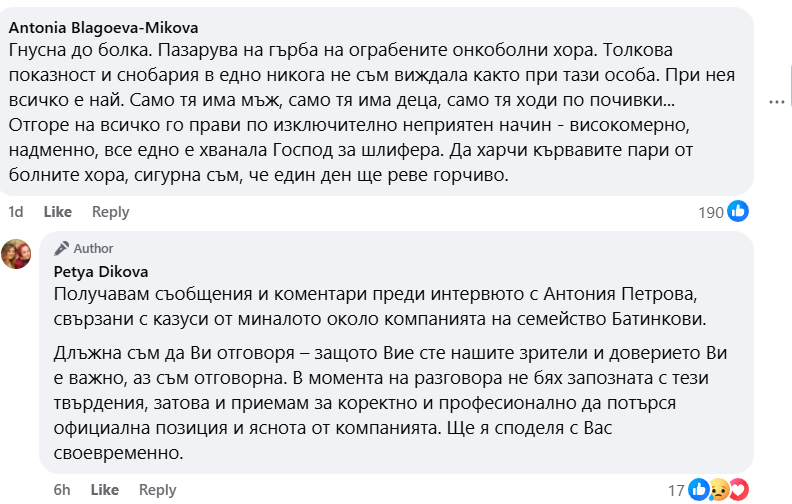Open the three-dots comment options menu
The image size is (792, 504).
[x=778, y=101]
